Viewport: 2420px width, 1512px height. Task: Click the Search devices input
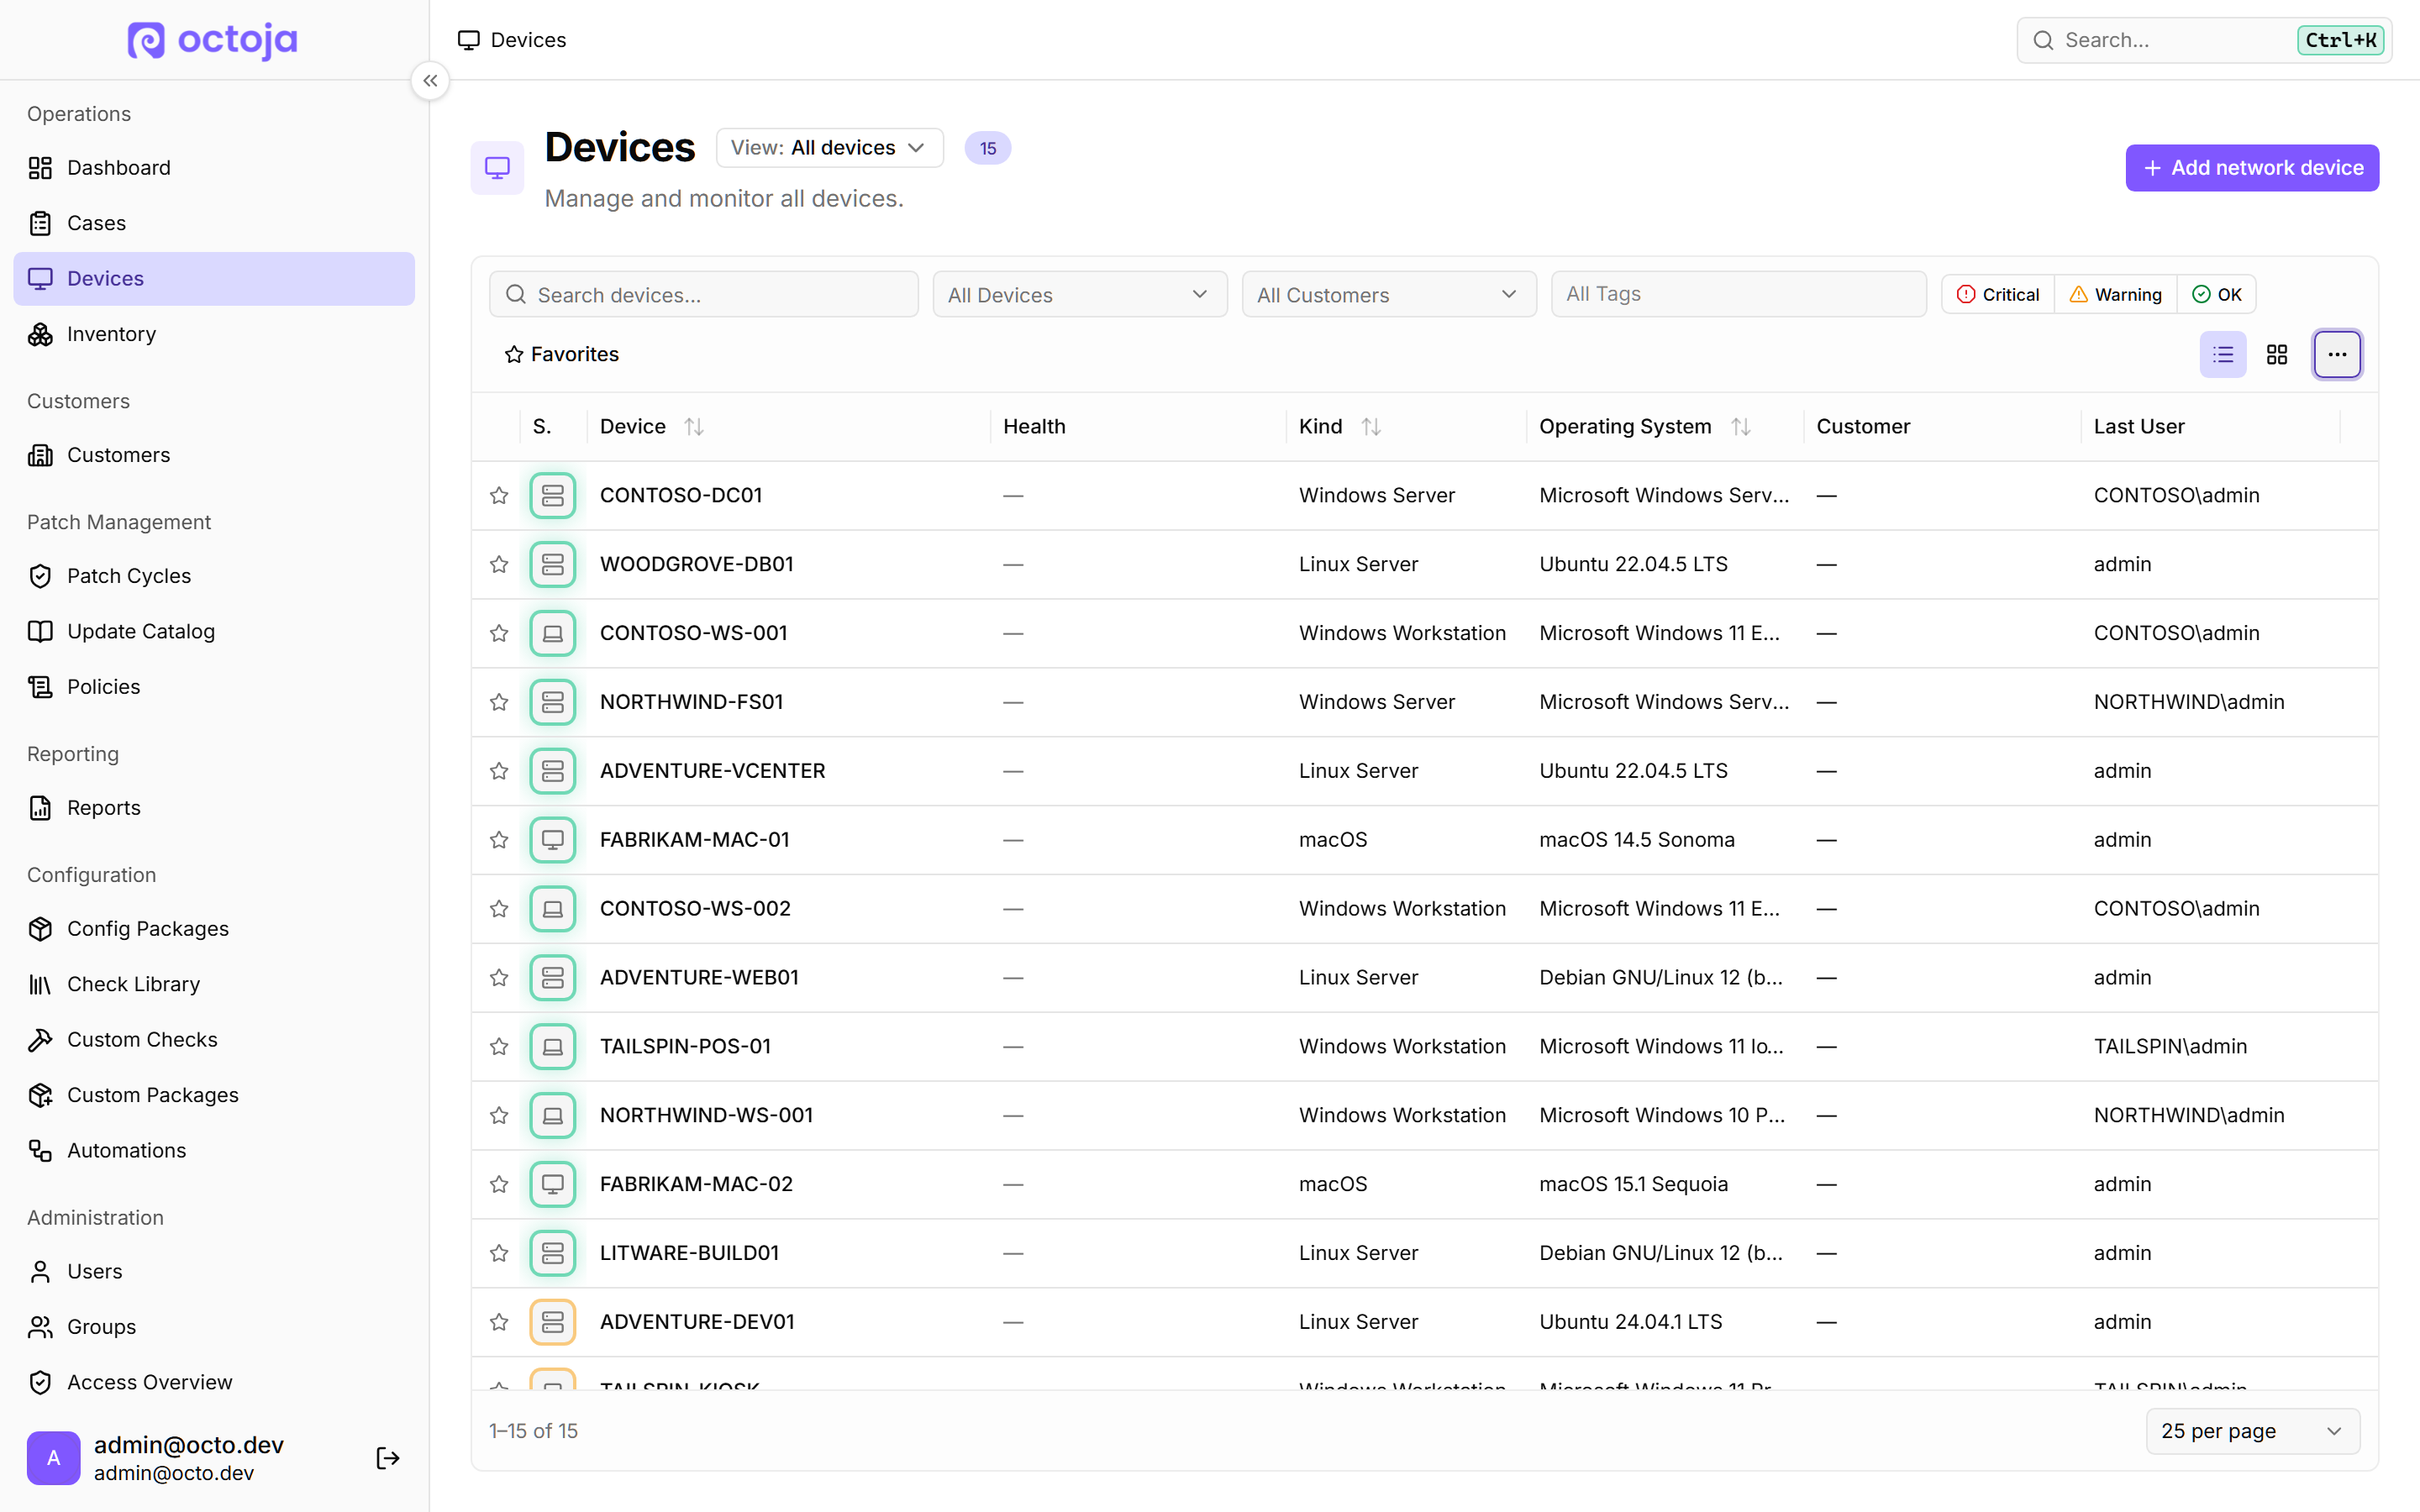click(703, 295)
